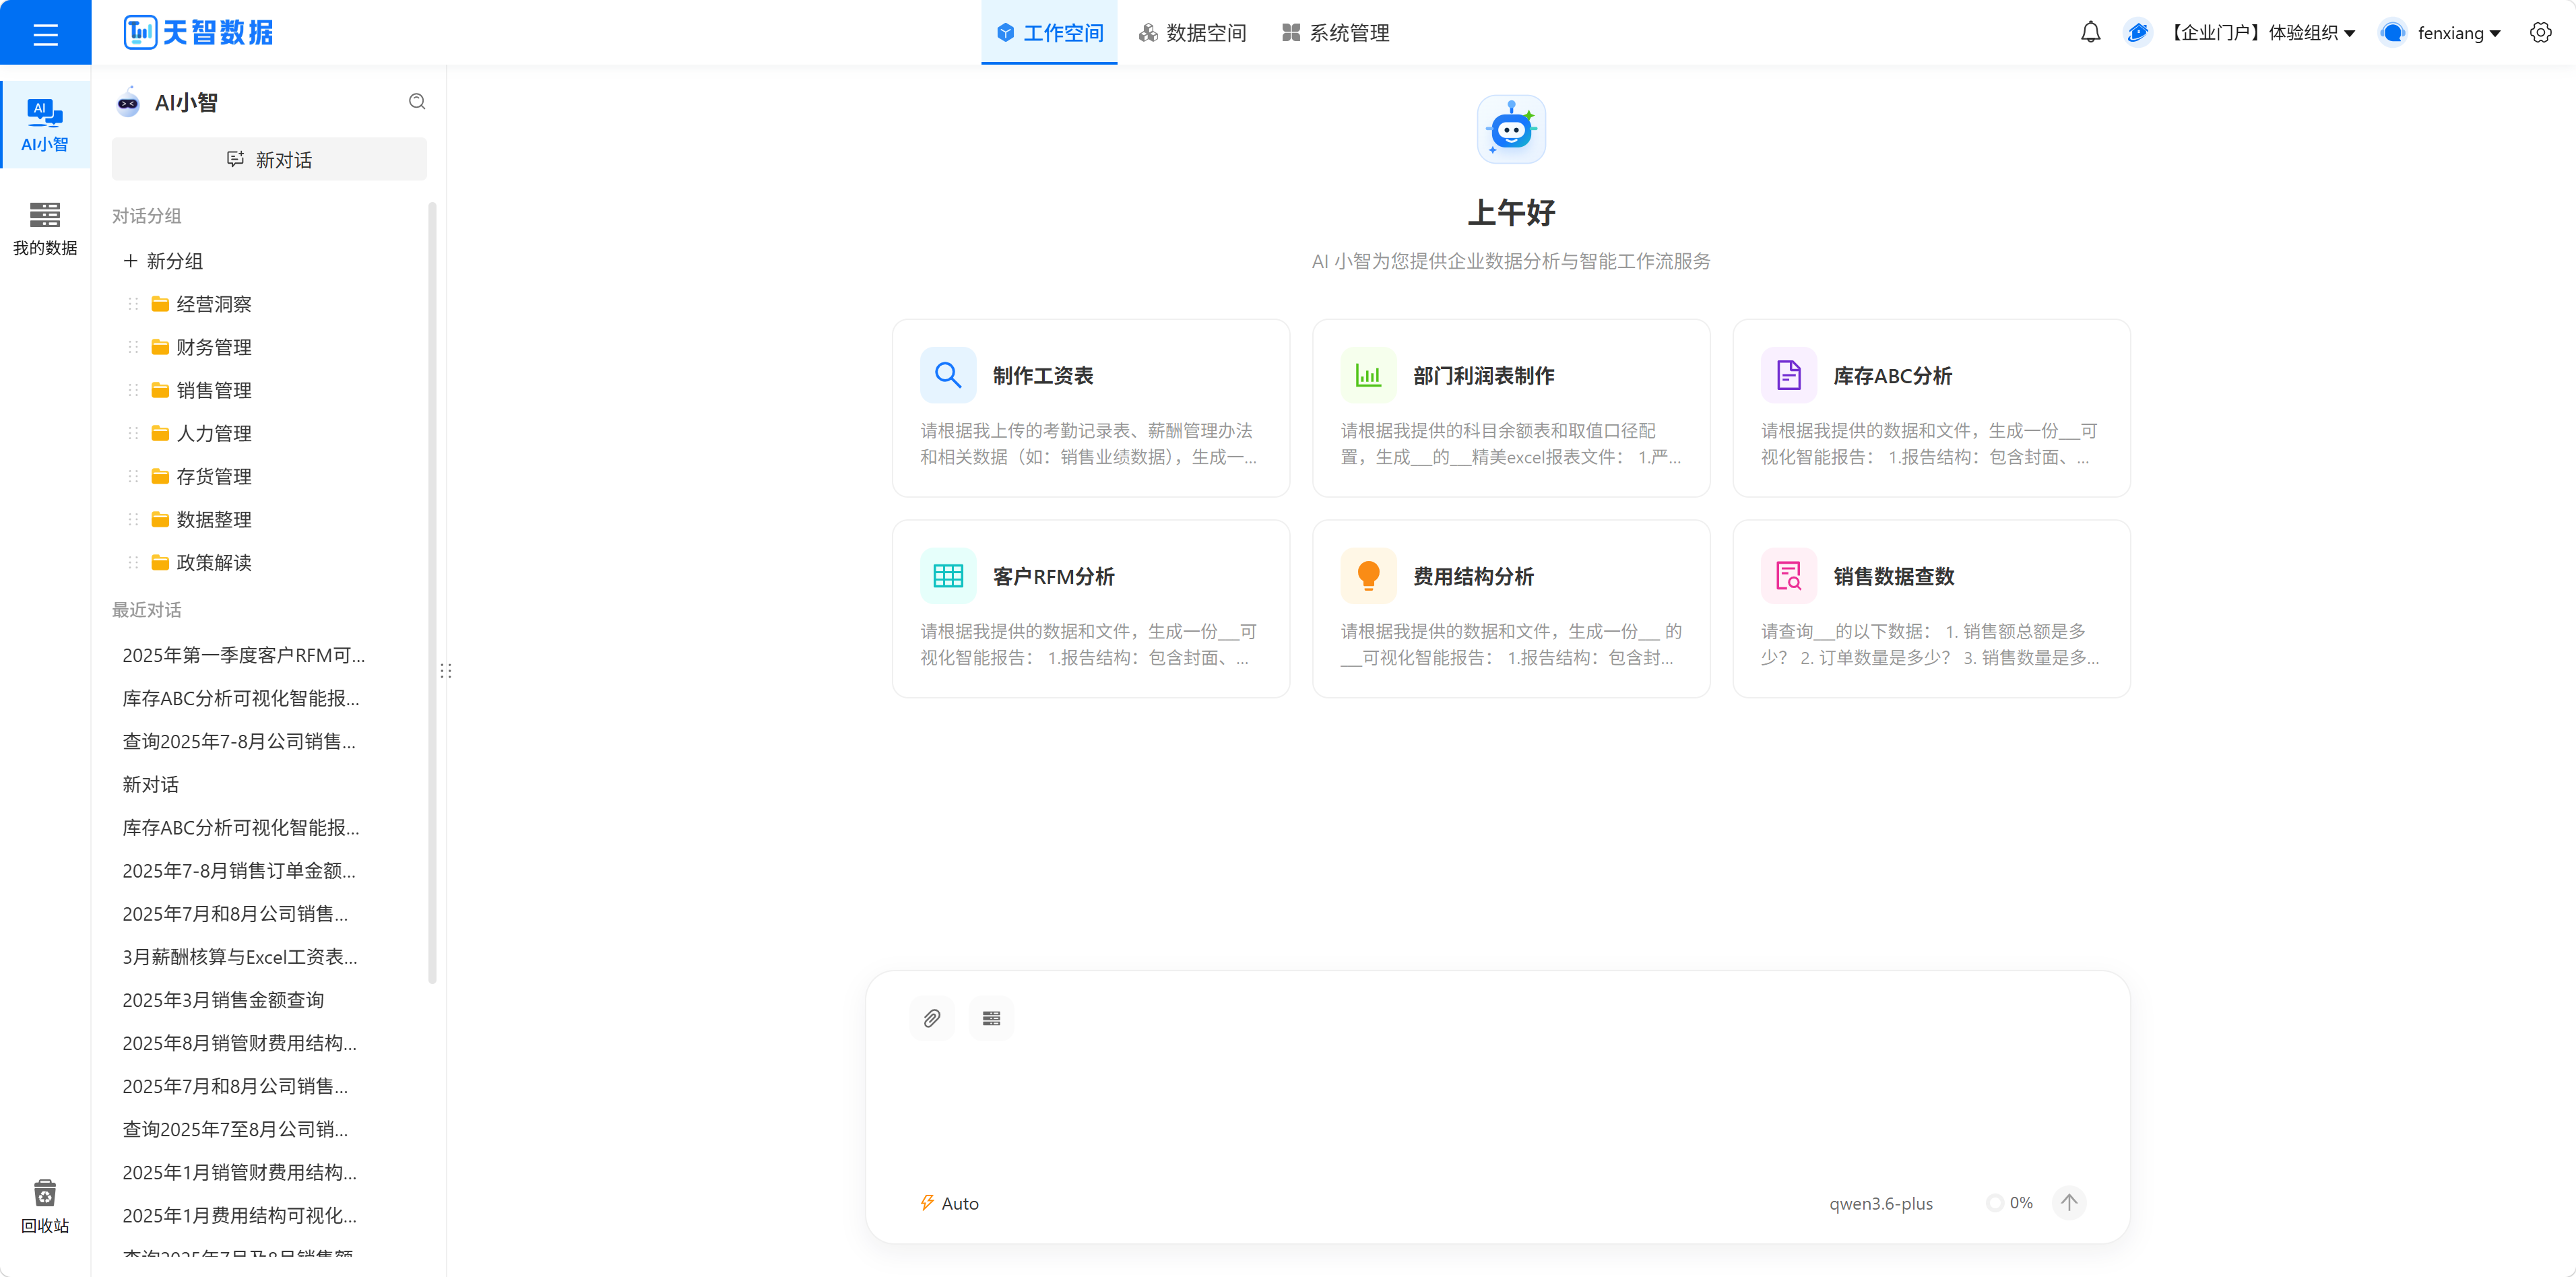Screen dimensions: 2576x1277
Task: Click the notification bell icon
Action: click(x=2090, y=33)
